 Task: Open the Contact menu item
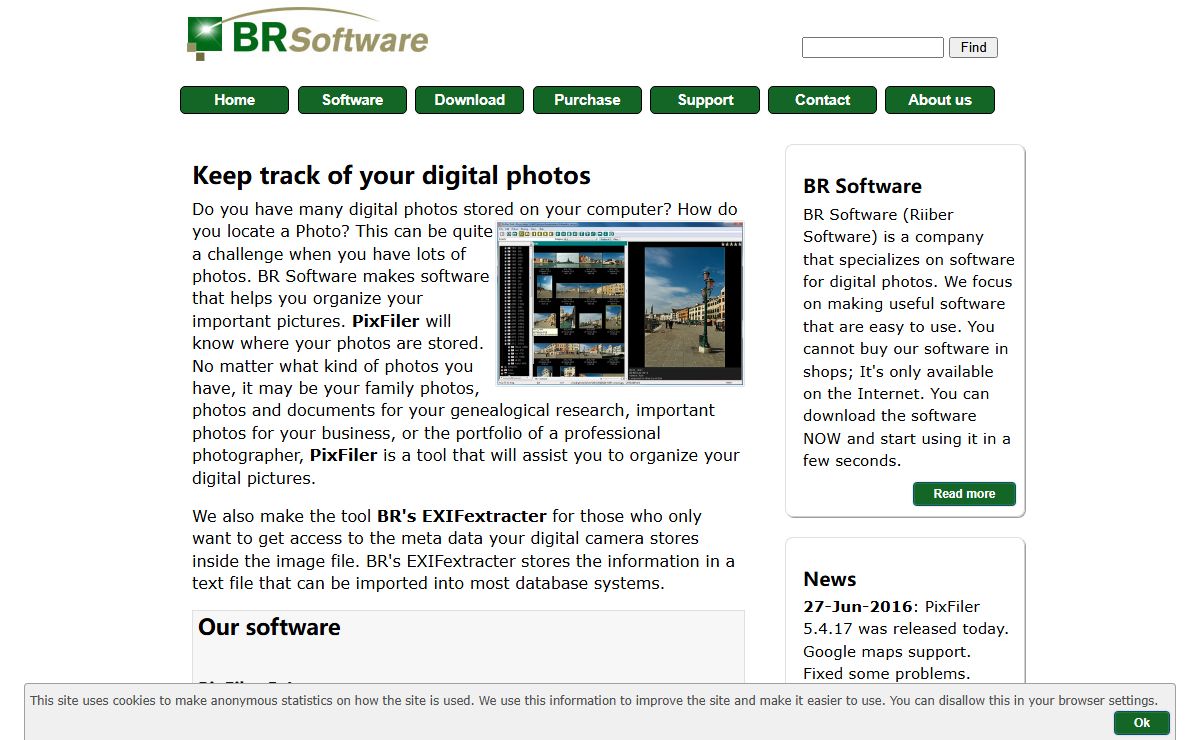pyautogui.click(x=822, y=100)
